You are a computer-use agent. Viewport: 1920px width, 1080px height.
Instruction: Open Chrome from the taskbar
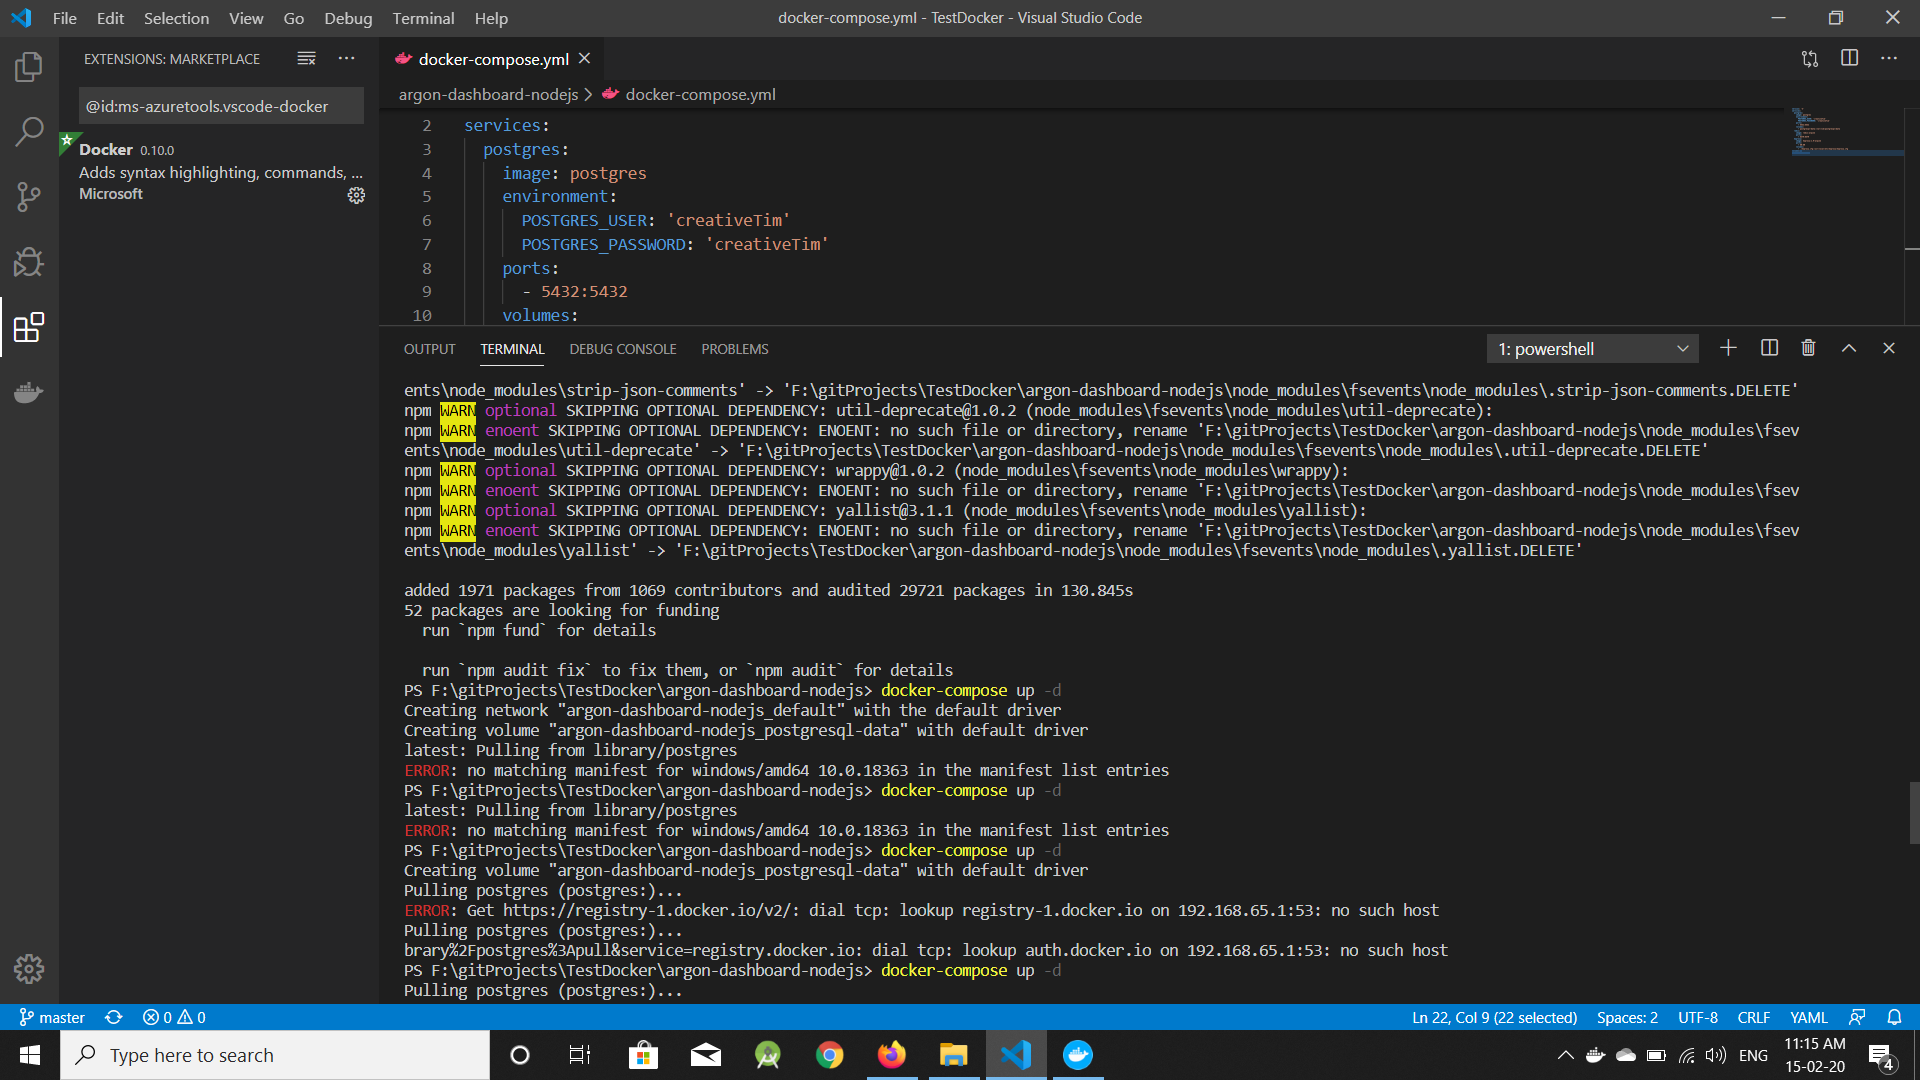829,1055
